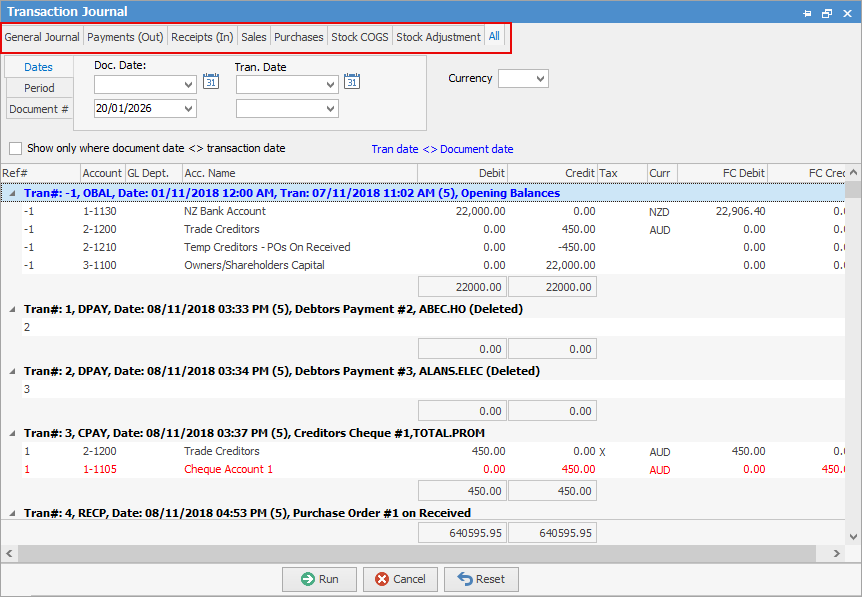Click the Run button
The image size is (862, 597).
(319, 579)
